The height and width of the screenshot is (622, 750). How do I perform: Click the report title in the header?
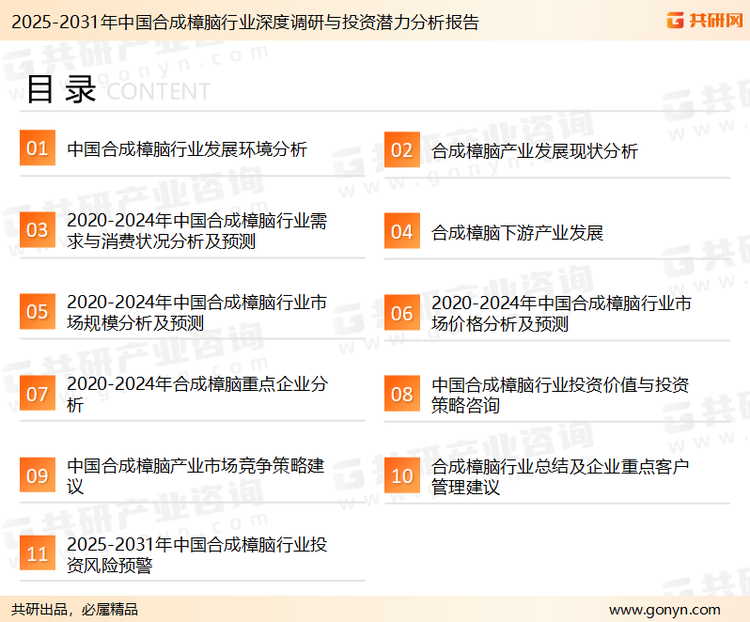245,22
